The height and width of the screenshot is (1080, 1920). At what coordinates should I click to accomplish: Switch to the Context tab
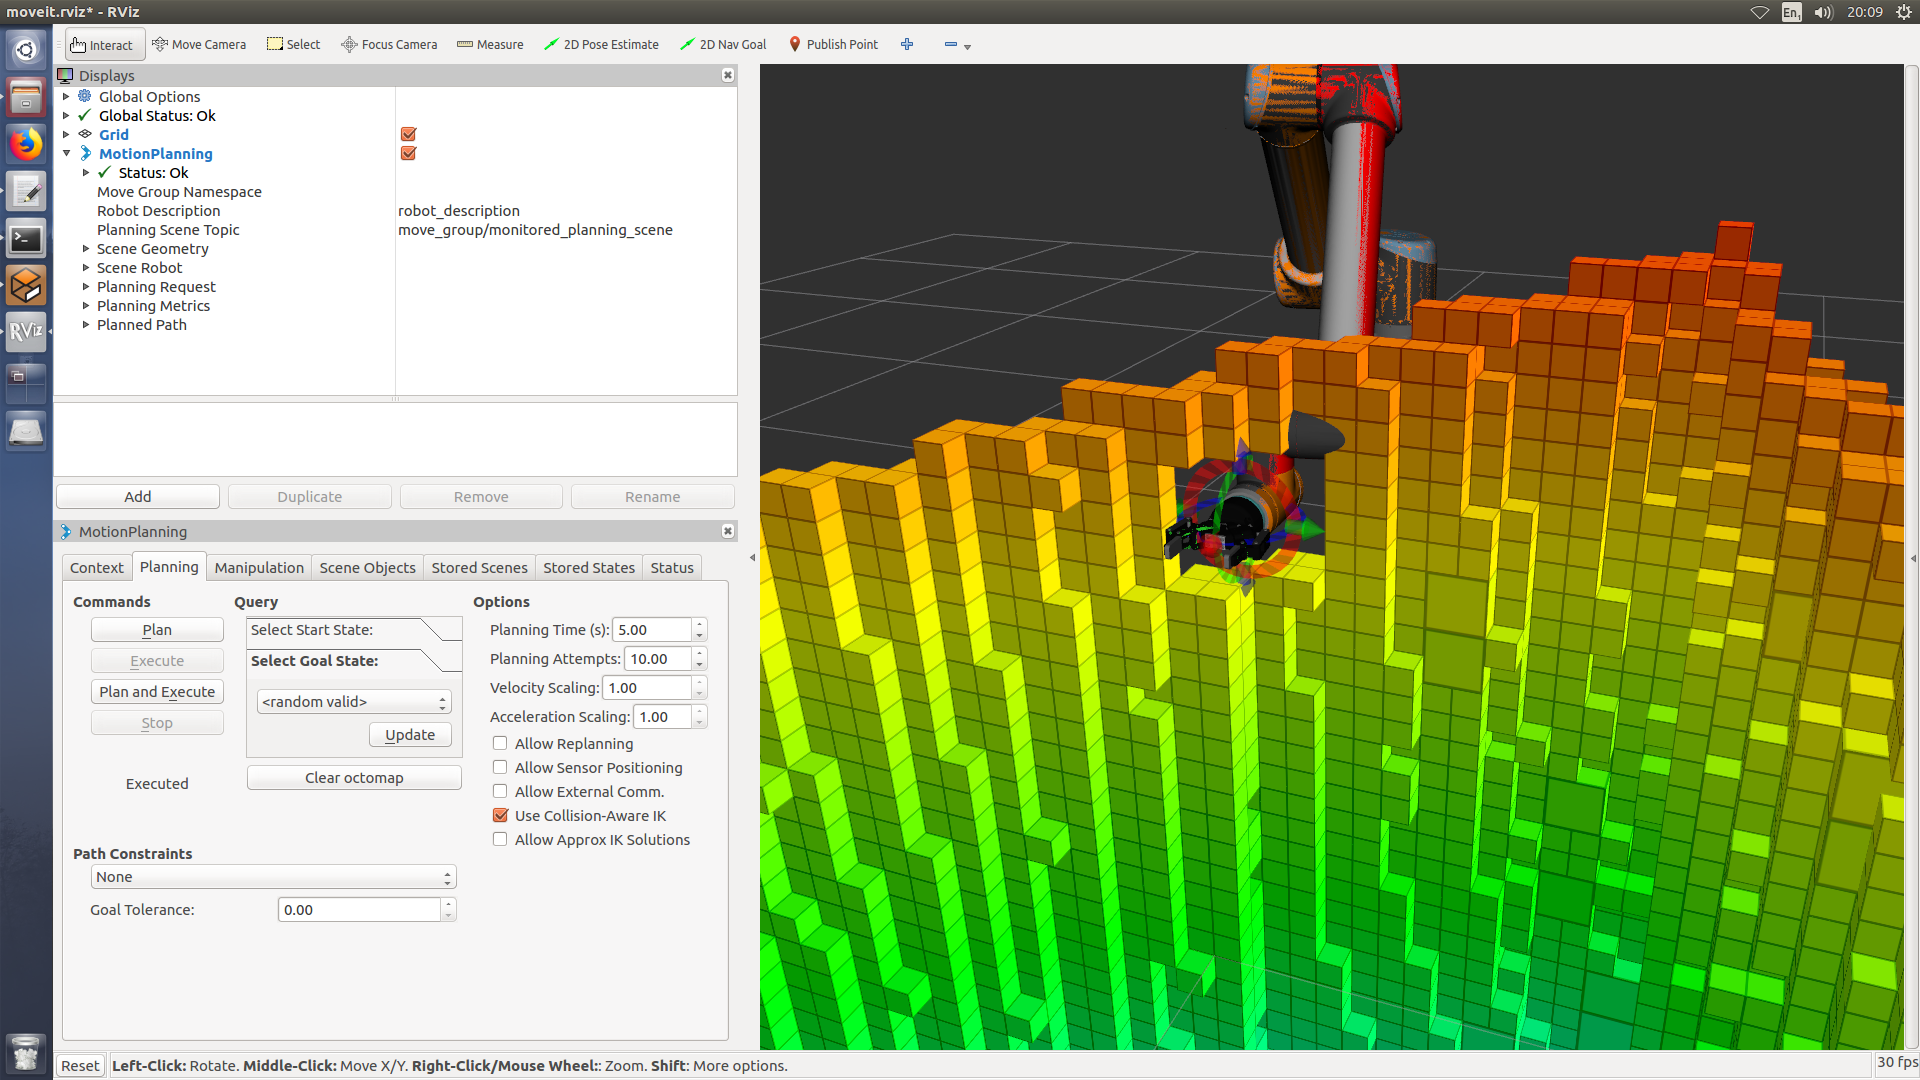97,568
